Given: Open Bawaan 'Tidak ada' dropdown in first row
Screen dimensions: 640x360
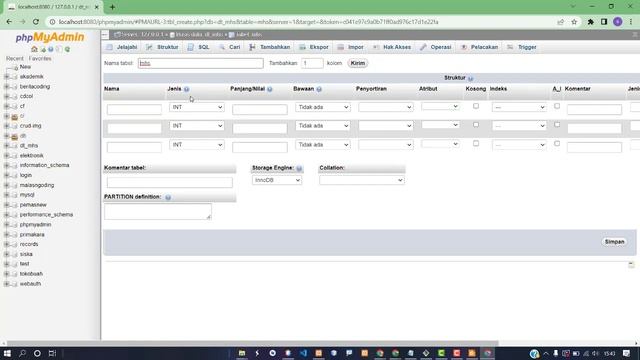Looking at the screenshot, I should point(322,107).
